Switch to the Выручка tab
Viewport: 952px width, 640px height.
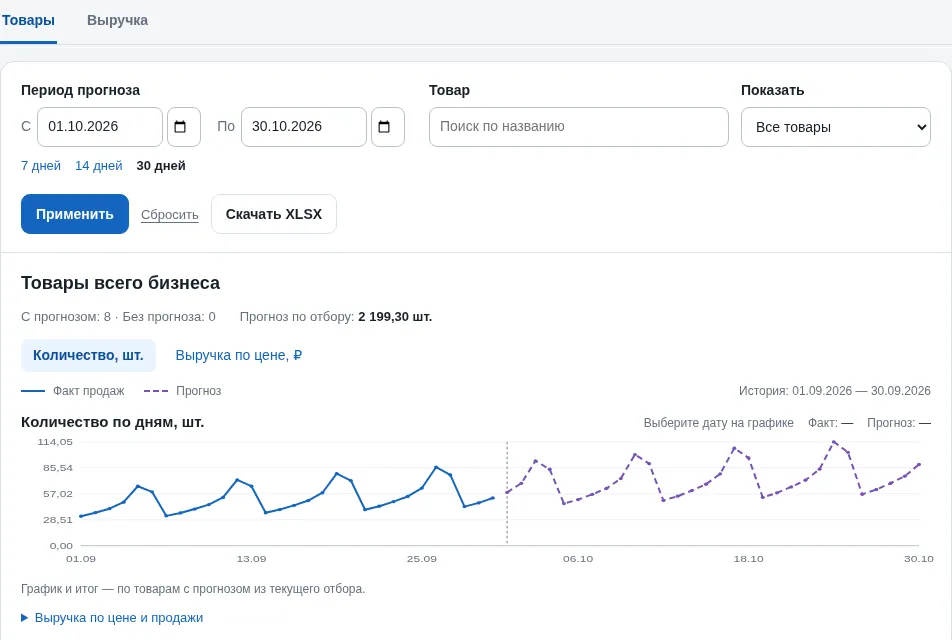[117, 20]
